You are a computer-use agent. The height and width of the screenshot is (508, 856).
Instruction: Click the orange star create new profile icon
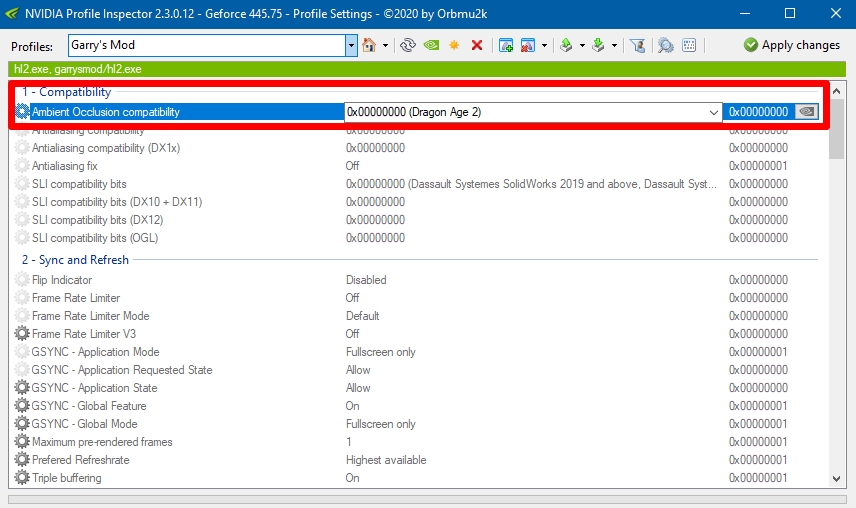click(x=454, y=45)
